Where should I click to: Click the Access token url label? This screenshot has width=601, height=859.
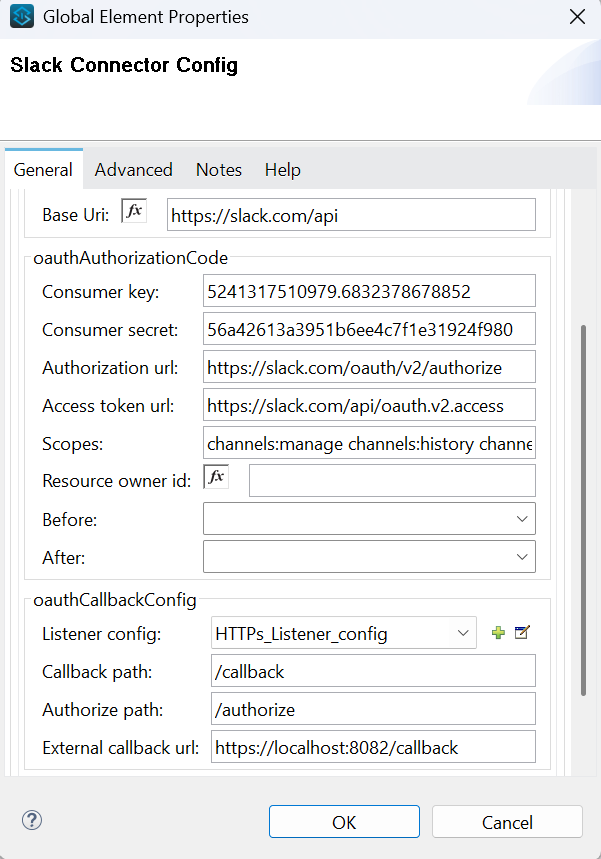click(108, 406)
